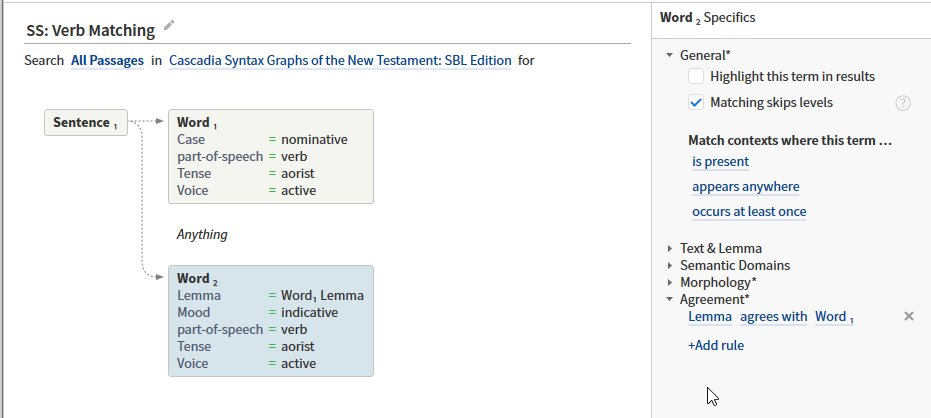The width and height of the screenshot is (931, 418).
Task: Click the pencil edit icon beside Verb Matching
Action: pyautogui.click(x=169, y=25)
